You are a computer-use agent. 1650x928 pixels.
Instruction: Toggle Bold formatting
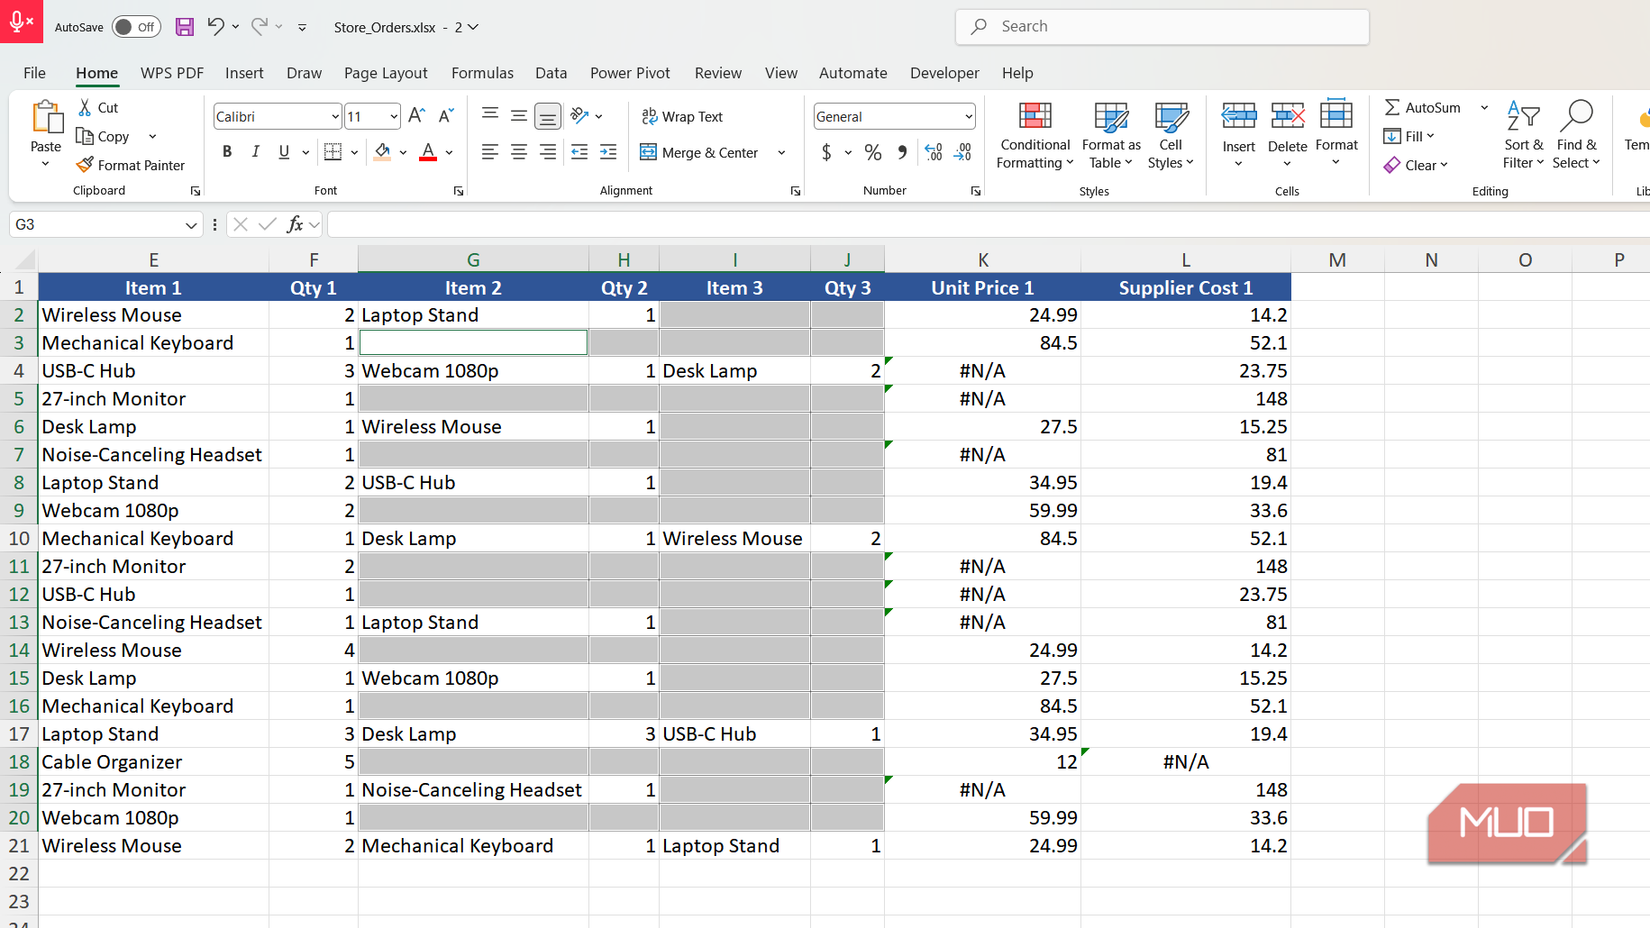click(227, 152)
